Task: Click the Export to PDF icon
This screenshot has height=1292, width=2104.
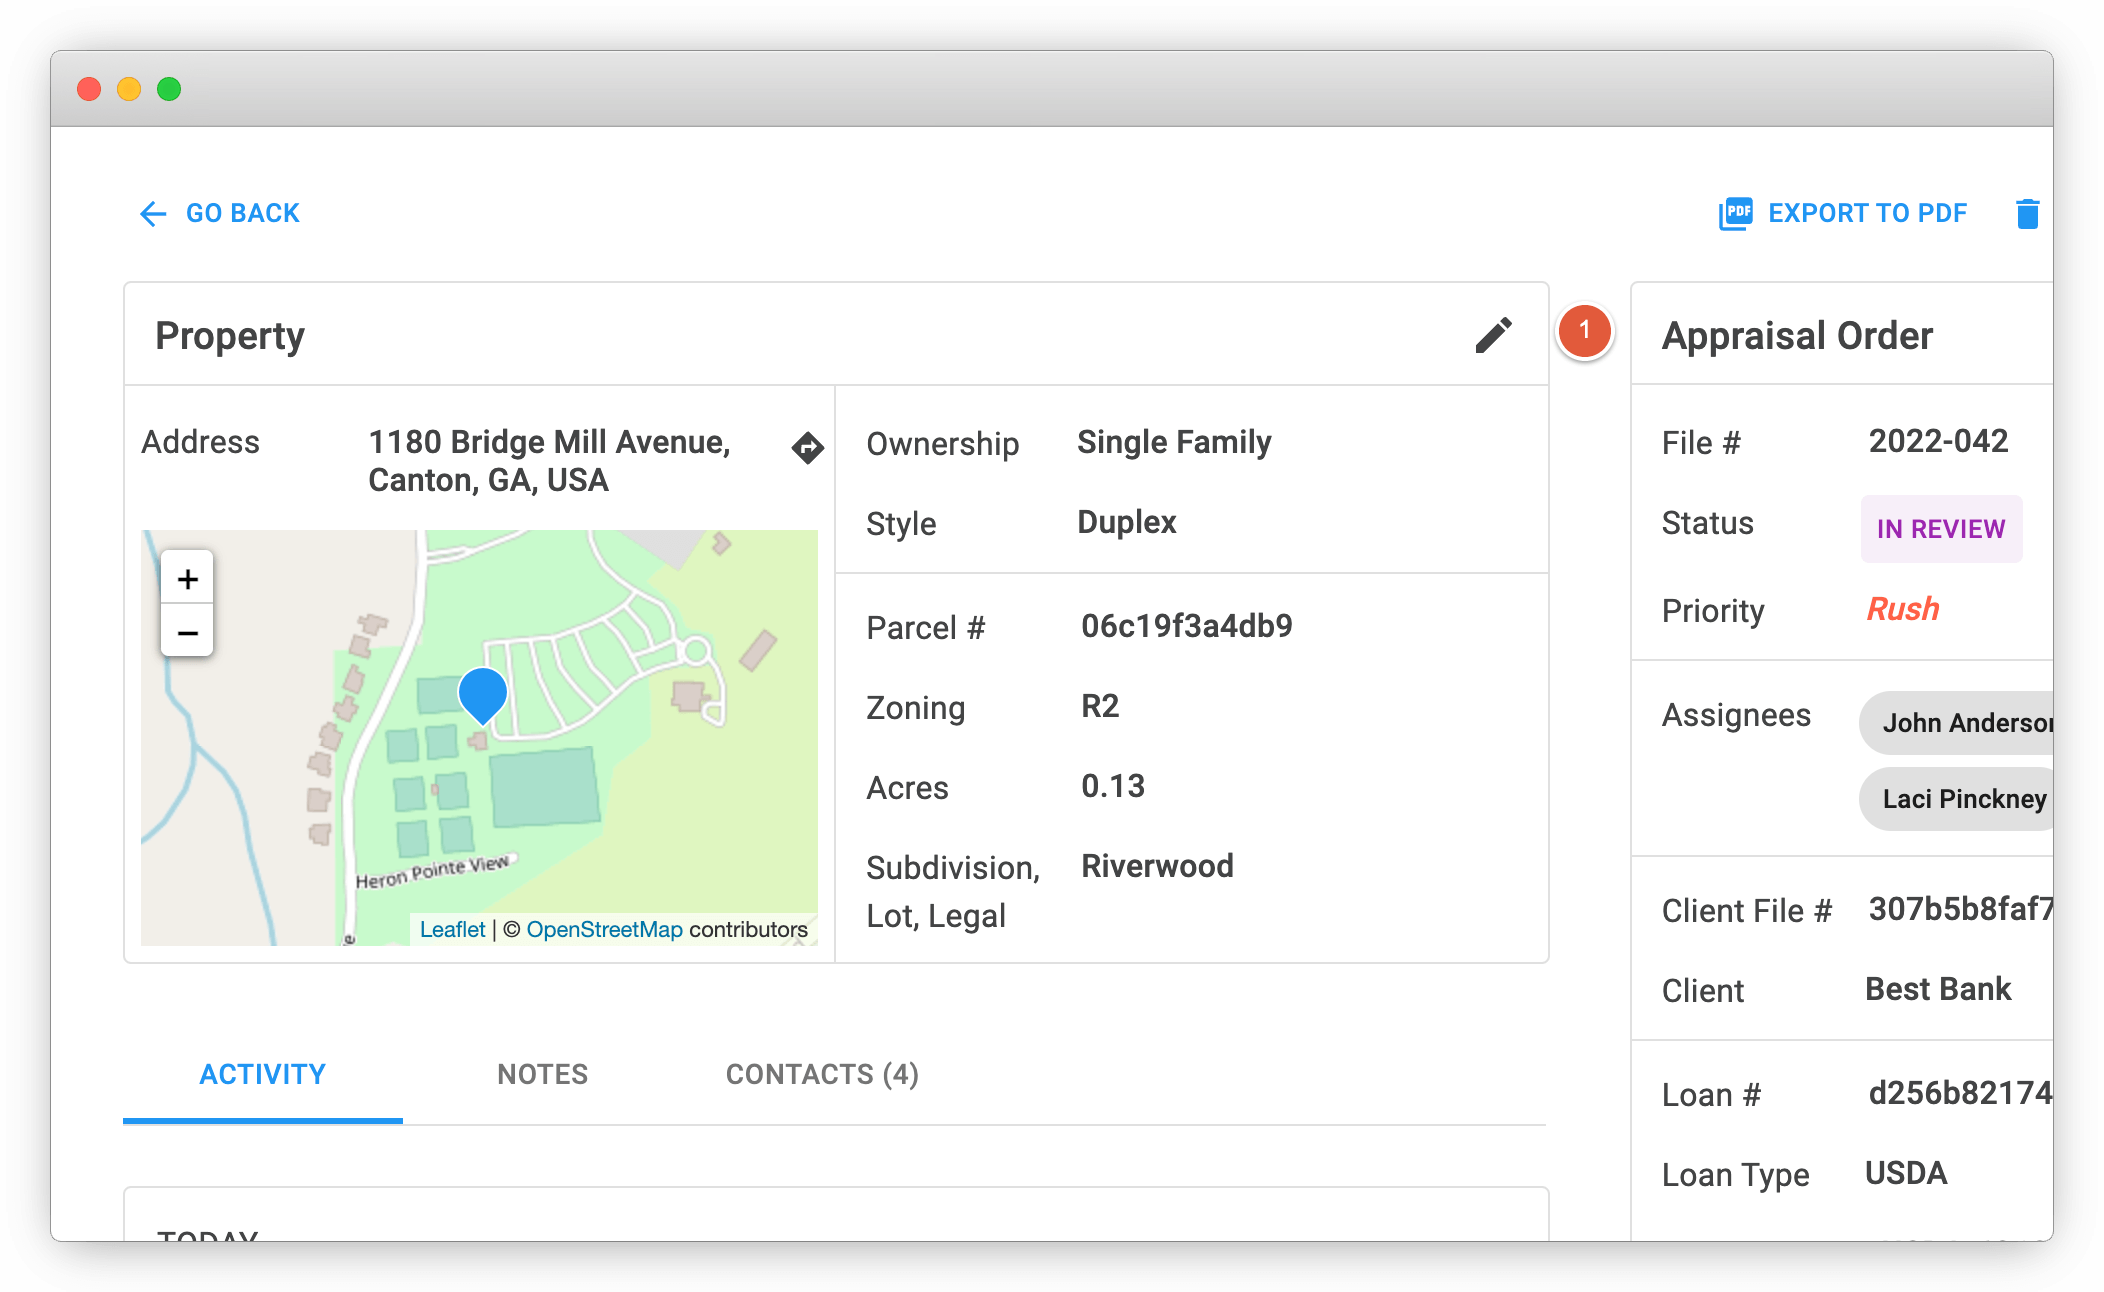Action: pos(1735,213)
